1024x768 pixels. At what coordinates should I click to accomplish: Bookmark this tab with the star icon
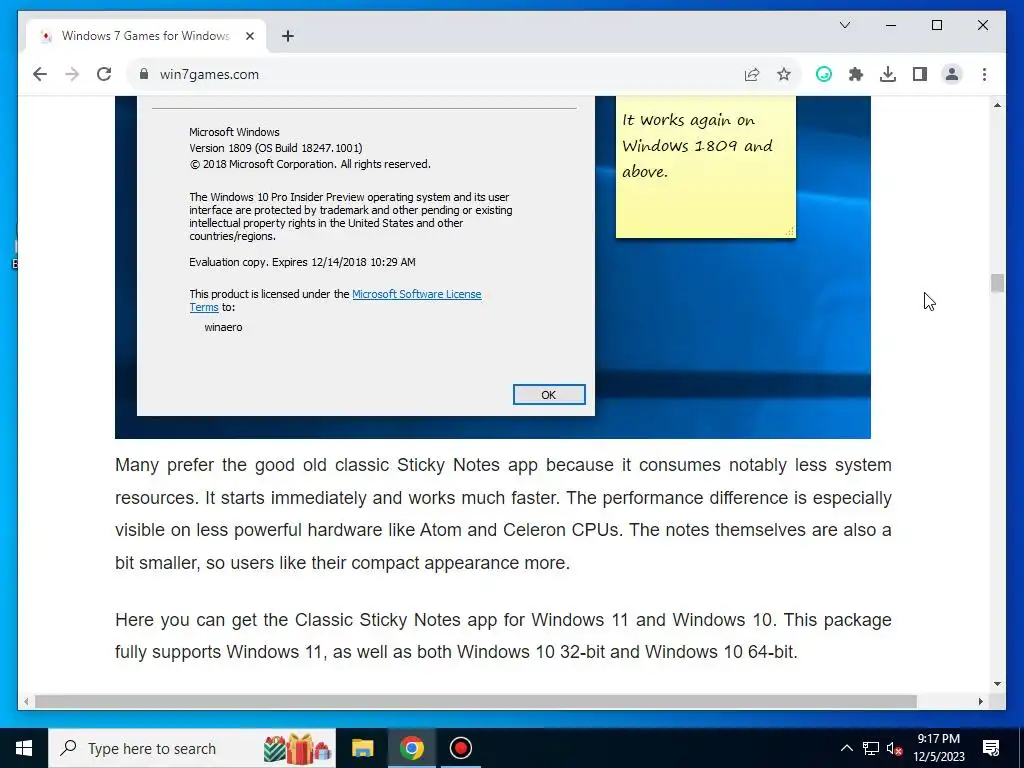[784, 74]
